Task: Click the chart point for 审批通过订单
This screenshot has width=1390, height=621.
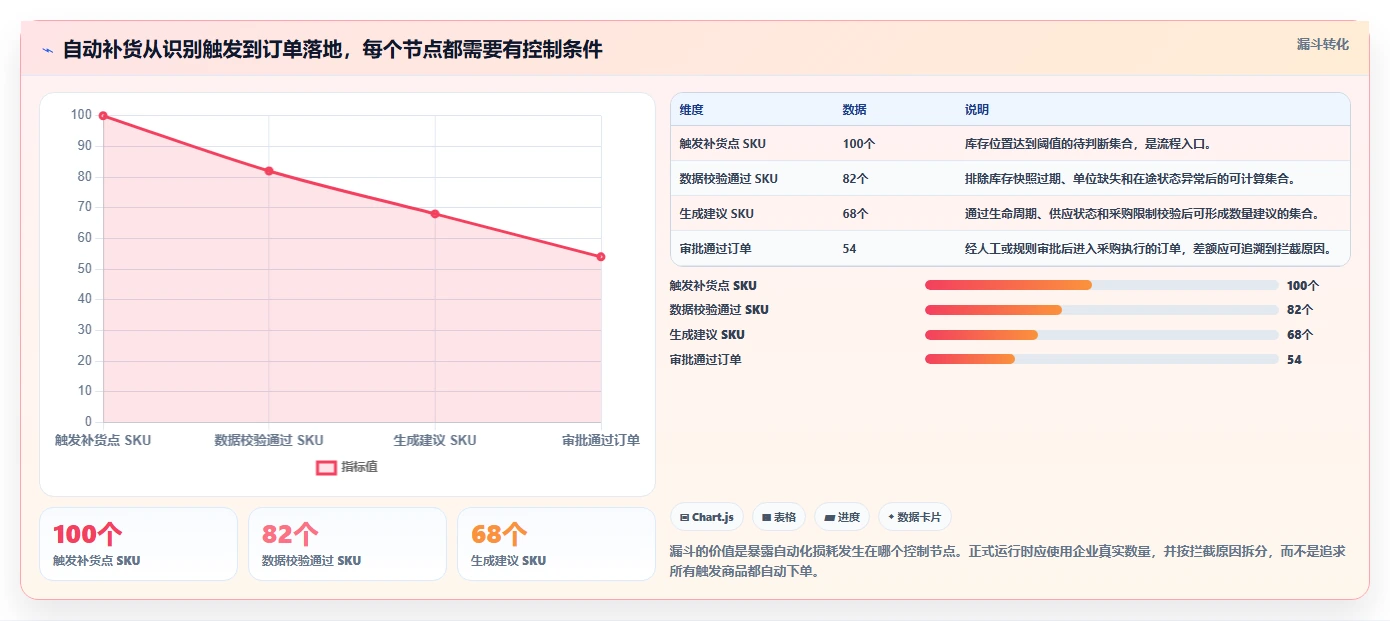Action: [x=601, y=257]
